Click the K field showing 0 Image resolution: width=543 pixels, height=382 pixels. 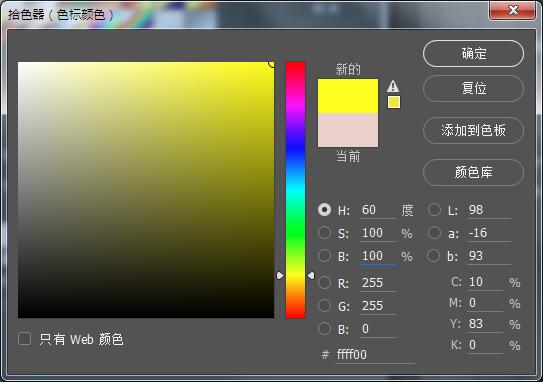(x=485, y=345)
